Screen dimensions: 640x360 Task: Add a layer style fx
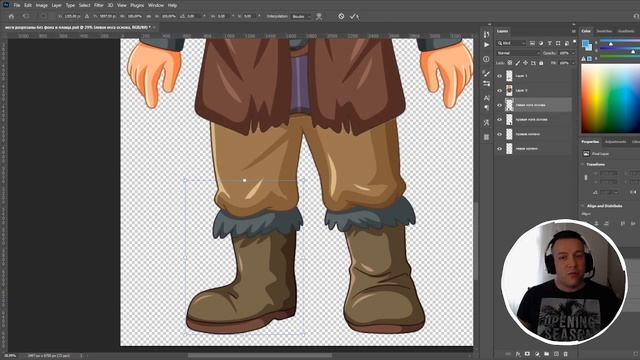coord(518,354)
